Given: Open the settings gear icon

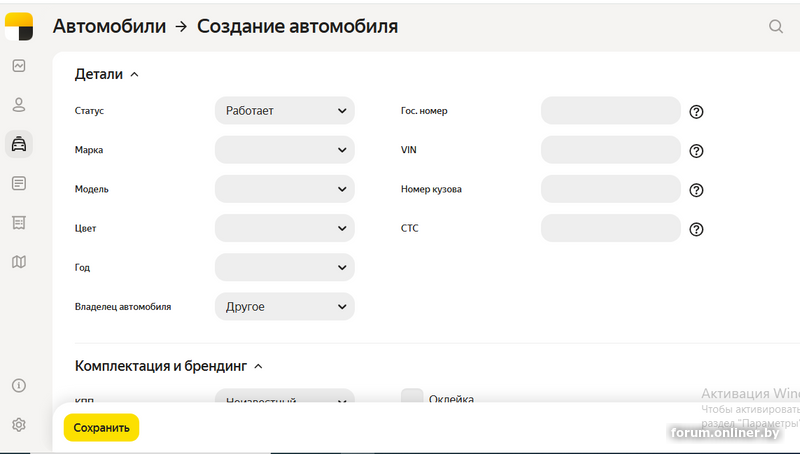Looking at the screenshot, I should [x=18, y=424].
